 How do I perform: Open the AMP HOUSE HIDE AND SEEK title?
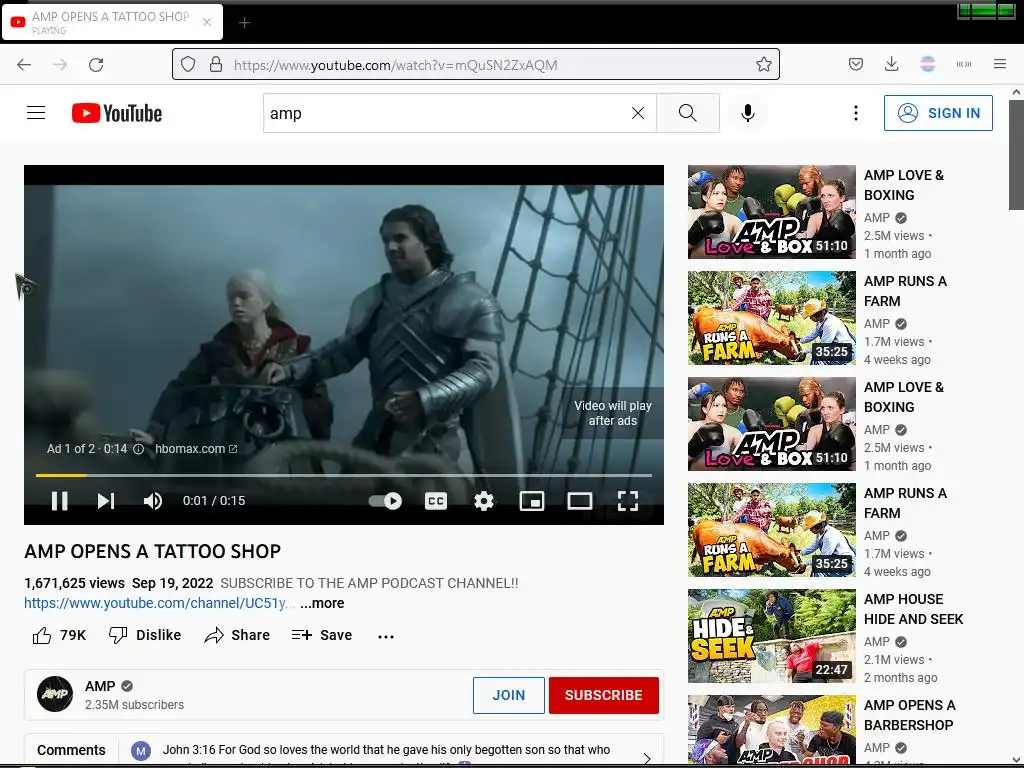[913, 609]
